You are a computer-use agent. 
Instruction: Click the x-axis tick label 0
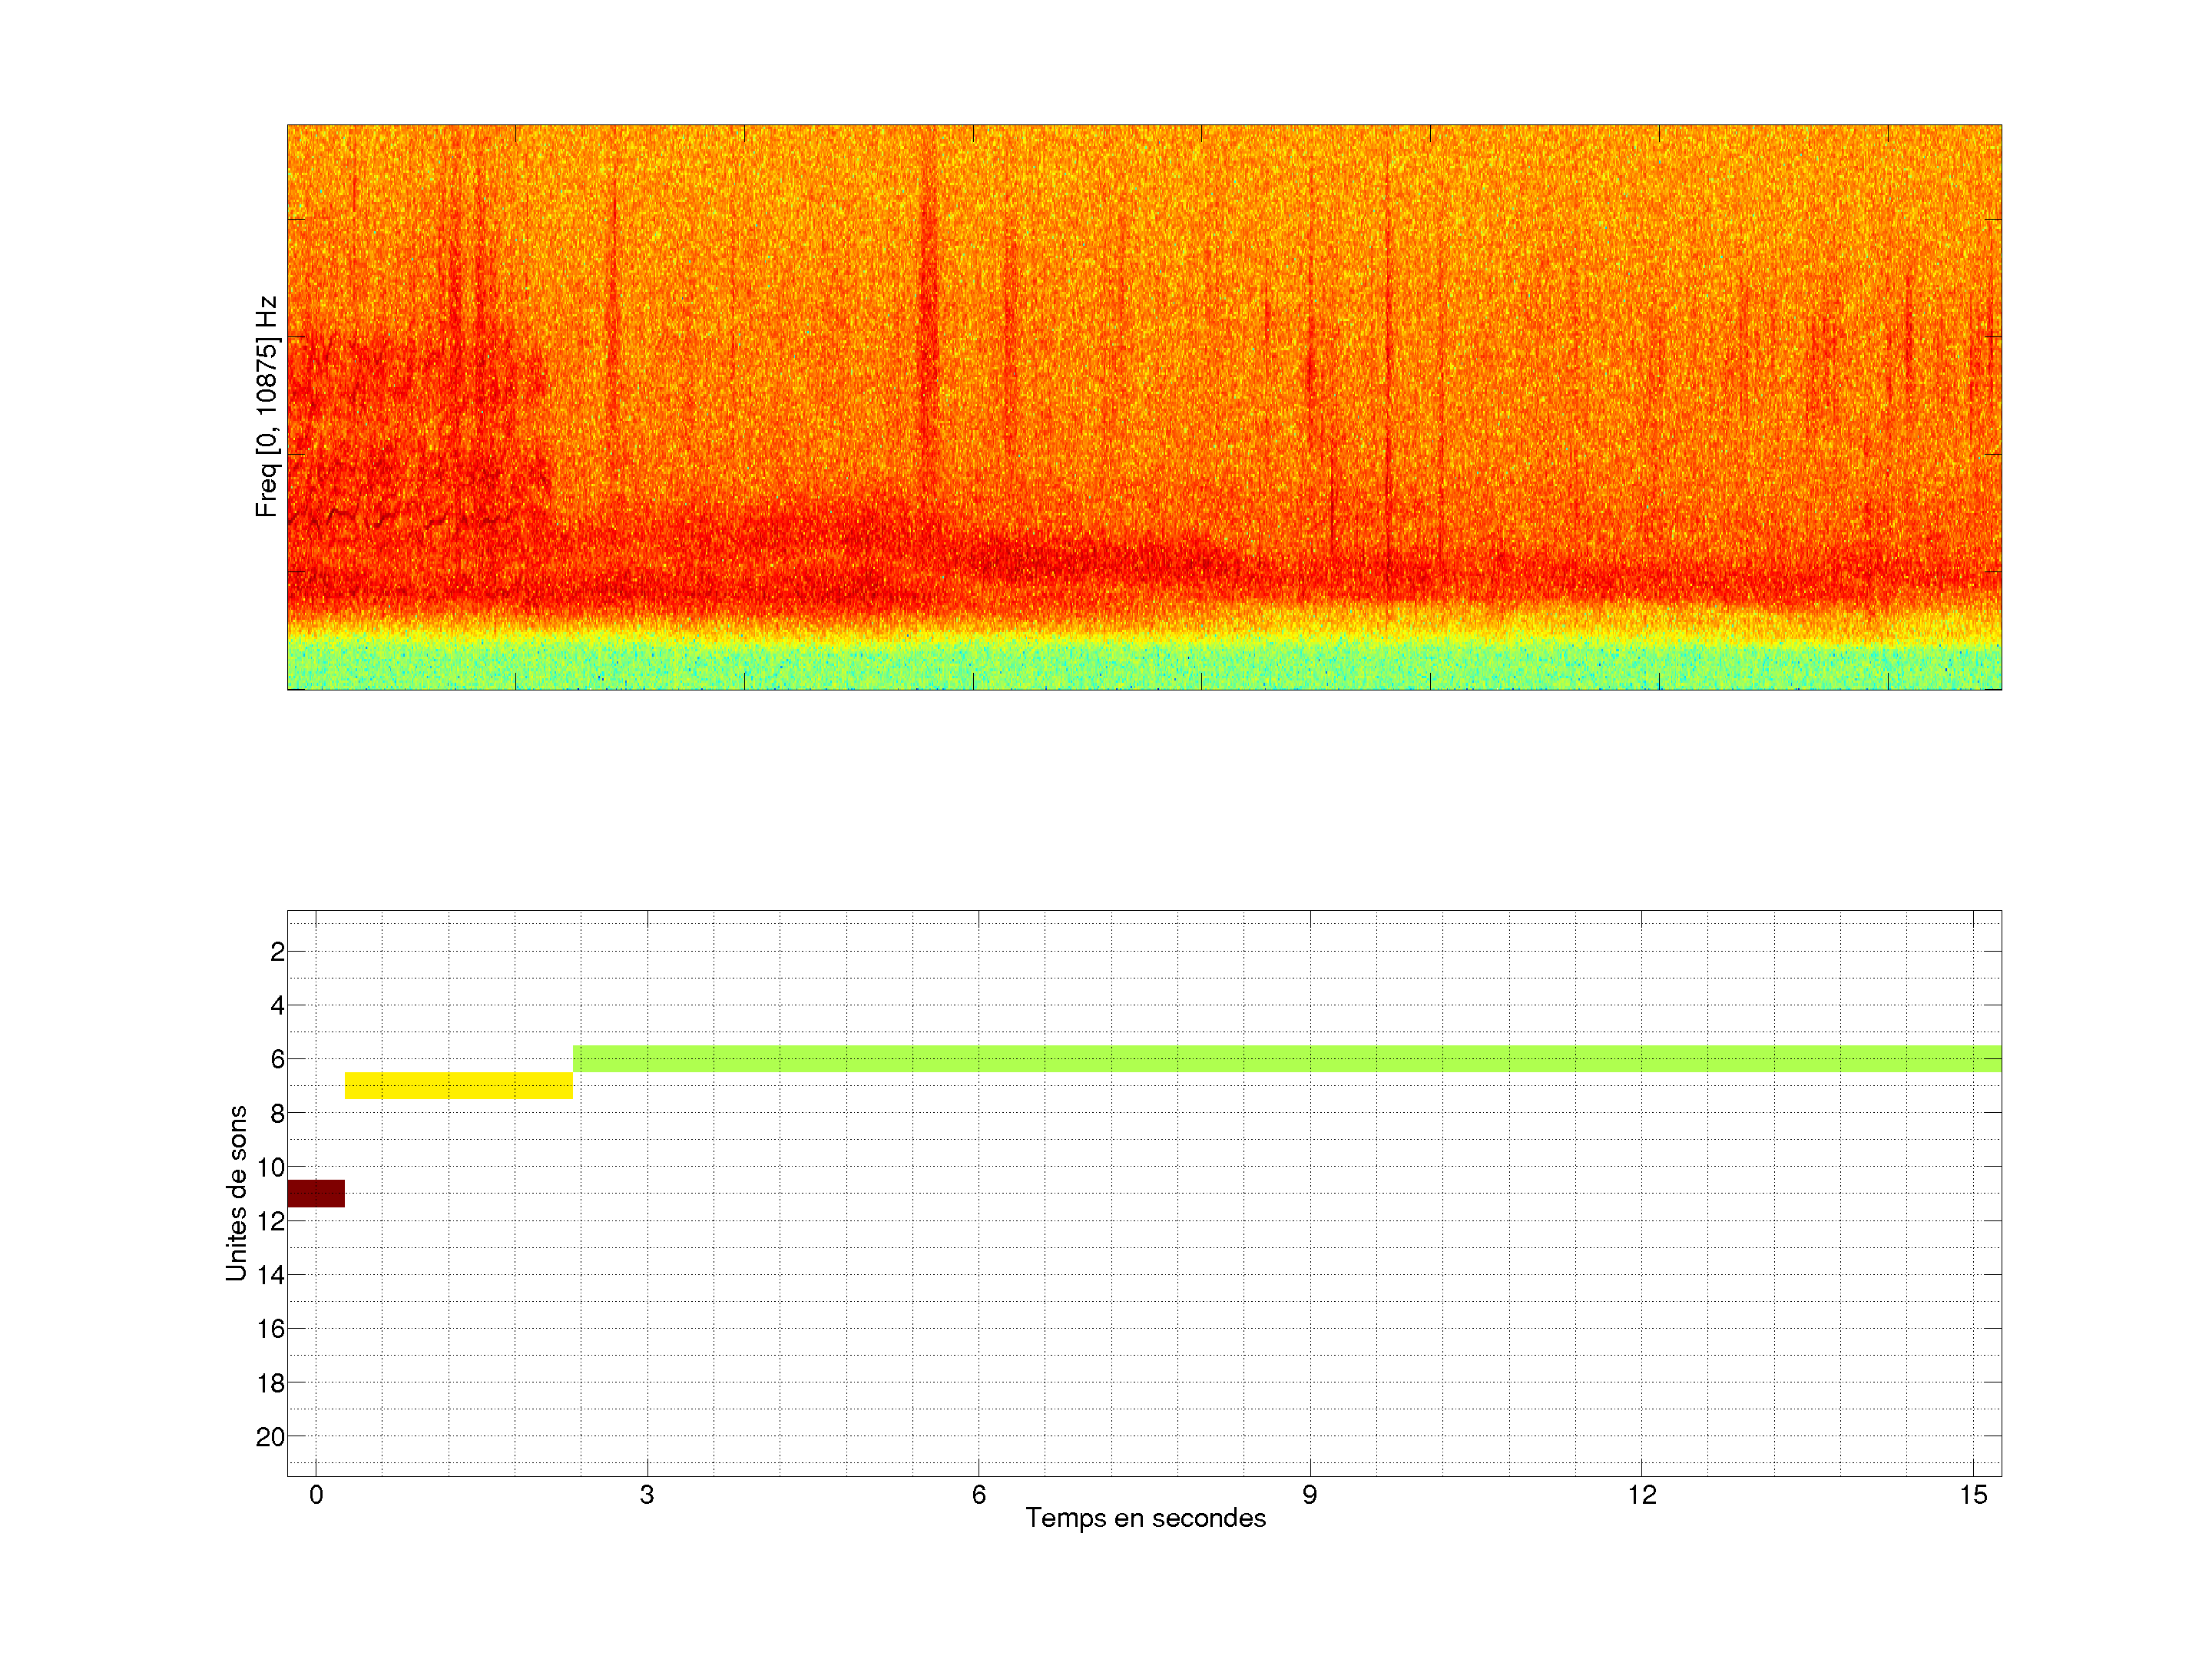tap(316, 1495)
